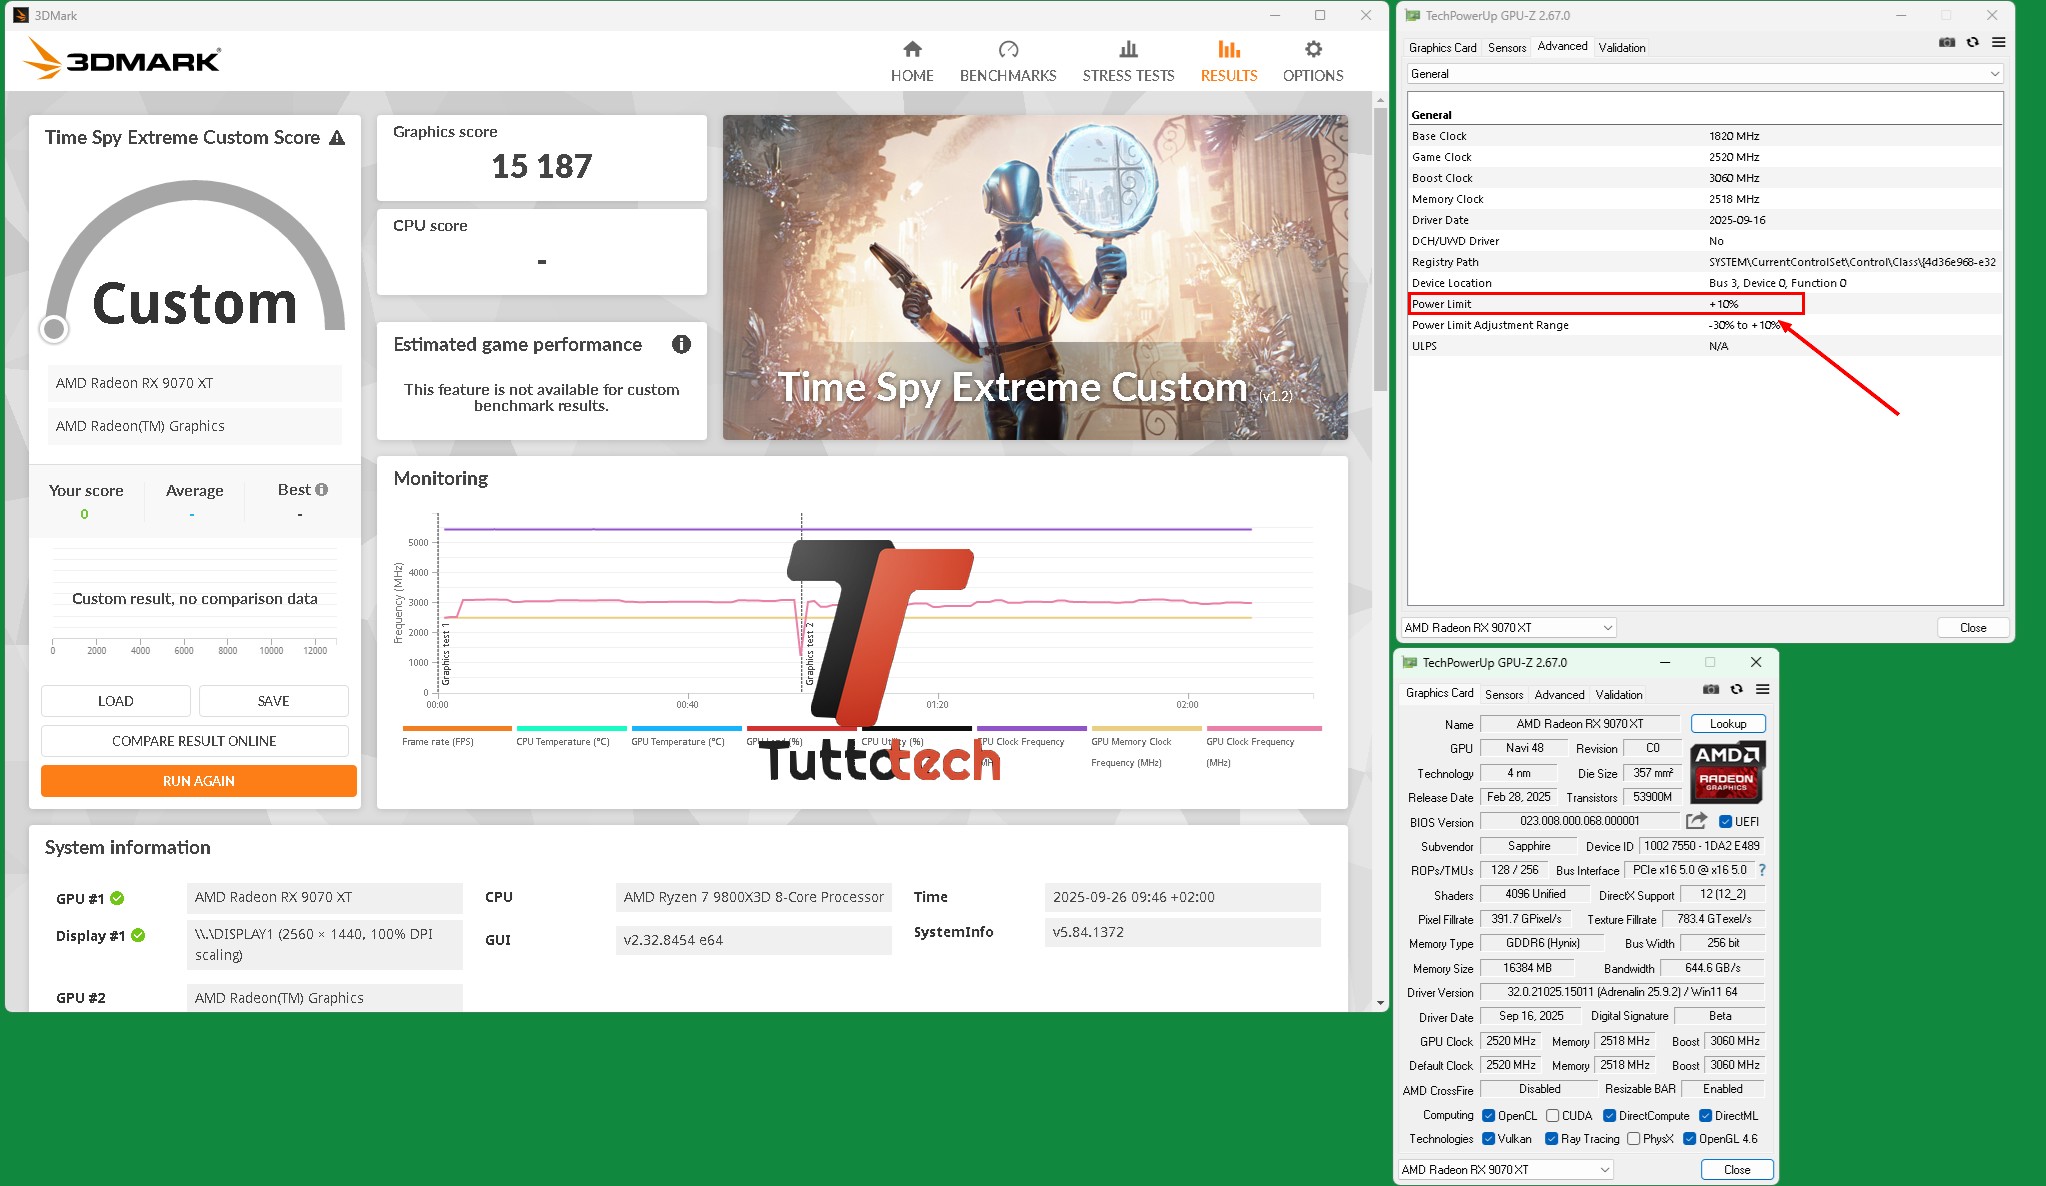The height and width of the screenshot is (1186, 2046).
Task: Open the GPU-Z hamburger menu
Action: pos(1998,42)
